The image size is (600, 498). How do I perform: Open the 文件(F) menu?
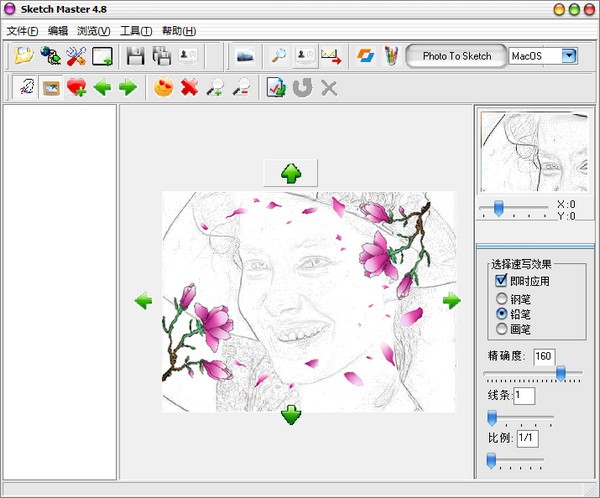22,31
